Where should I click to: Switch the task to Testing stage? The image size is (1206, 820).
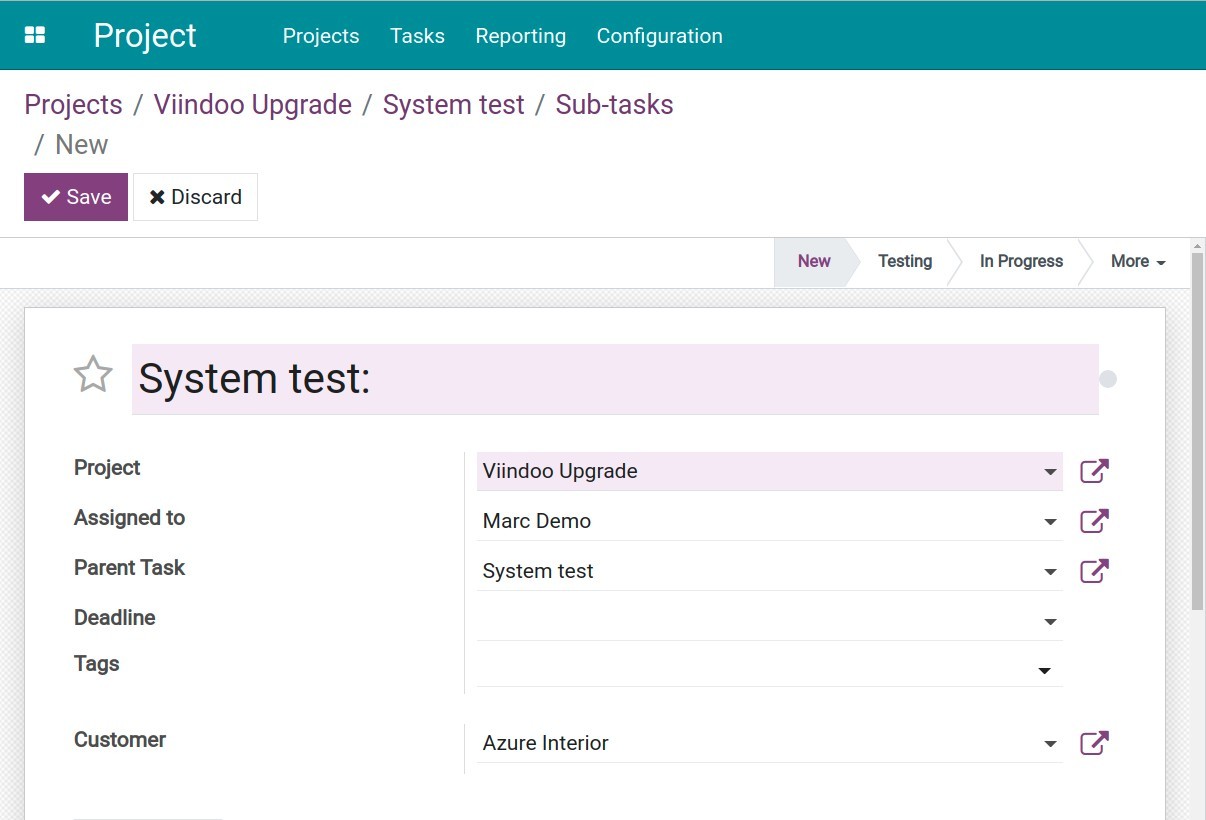904,261
